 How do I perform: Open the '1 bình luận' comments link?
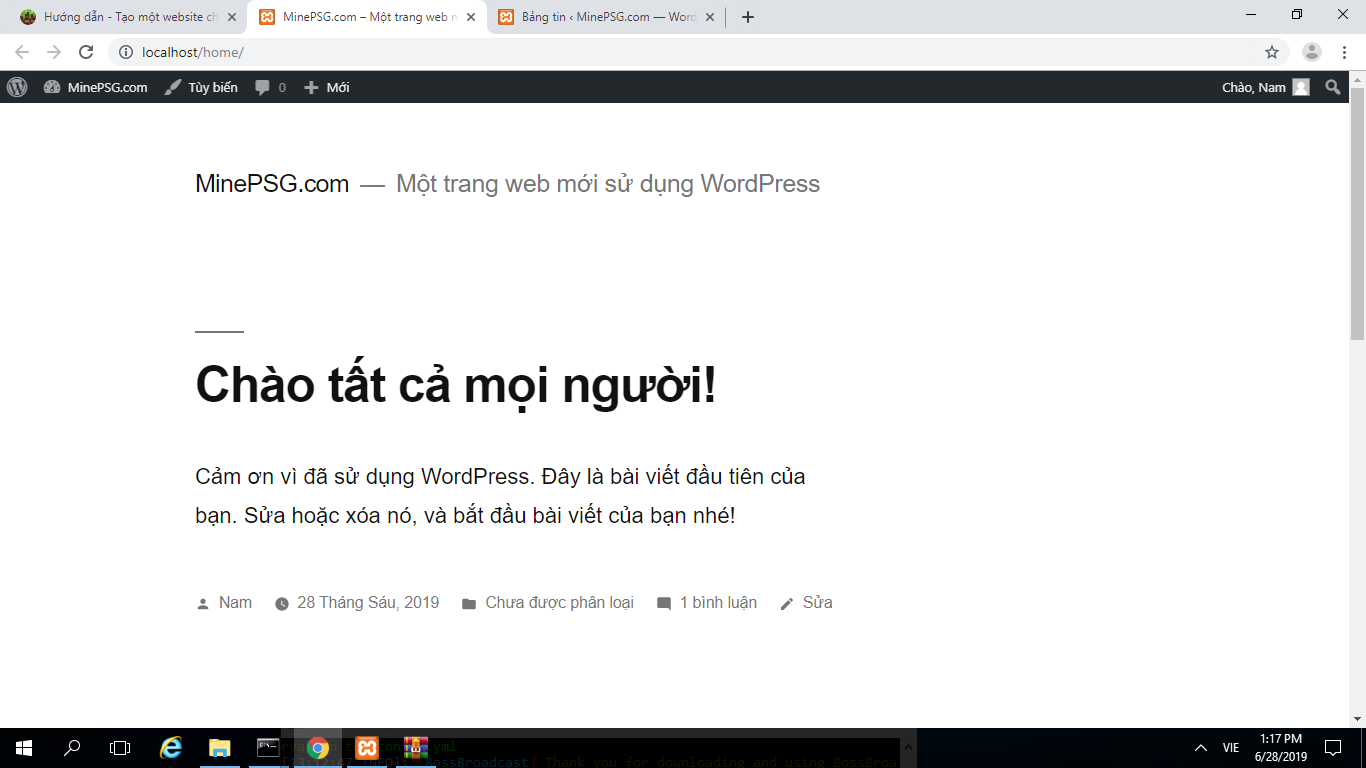pos(718,603)
